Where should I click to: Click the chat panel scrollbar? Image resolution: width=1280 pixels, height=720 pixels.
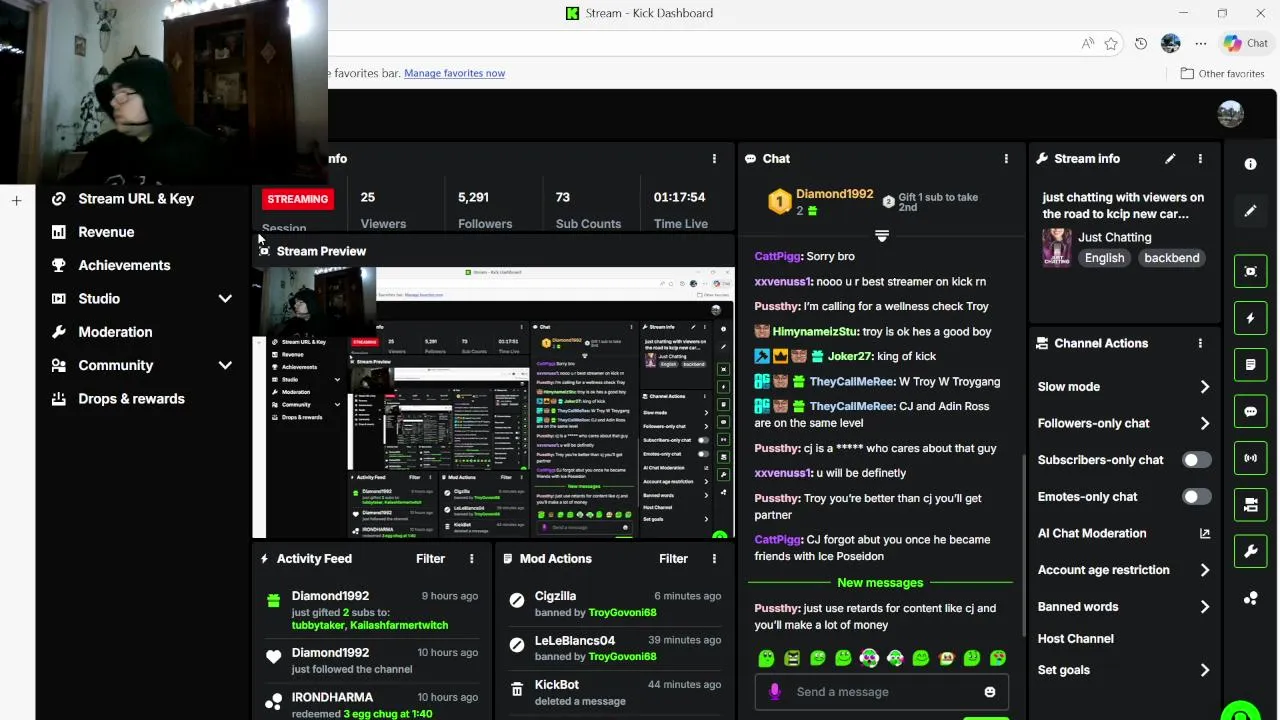[x=1022, y=545]
